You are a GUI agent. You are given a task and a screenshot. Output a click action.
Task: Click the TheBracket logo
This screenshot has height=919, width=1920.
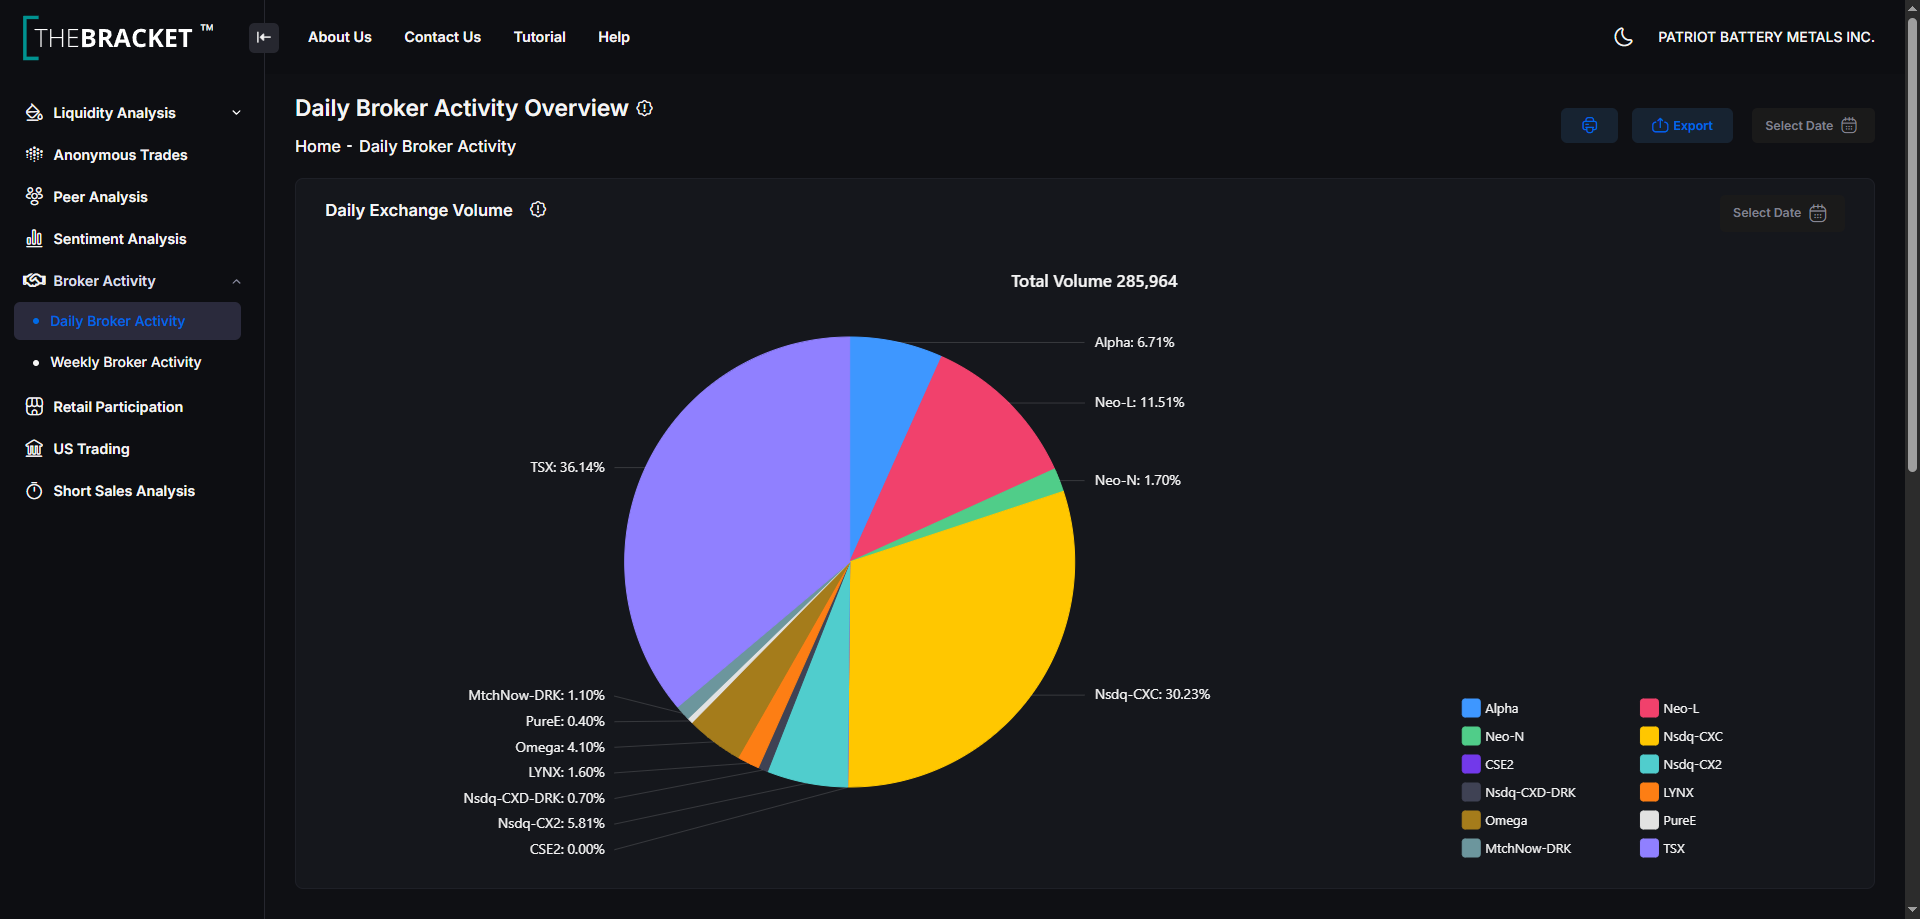click(x=118, y=38)
